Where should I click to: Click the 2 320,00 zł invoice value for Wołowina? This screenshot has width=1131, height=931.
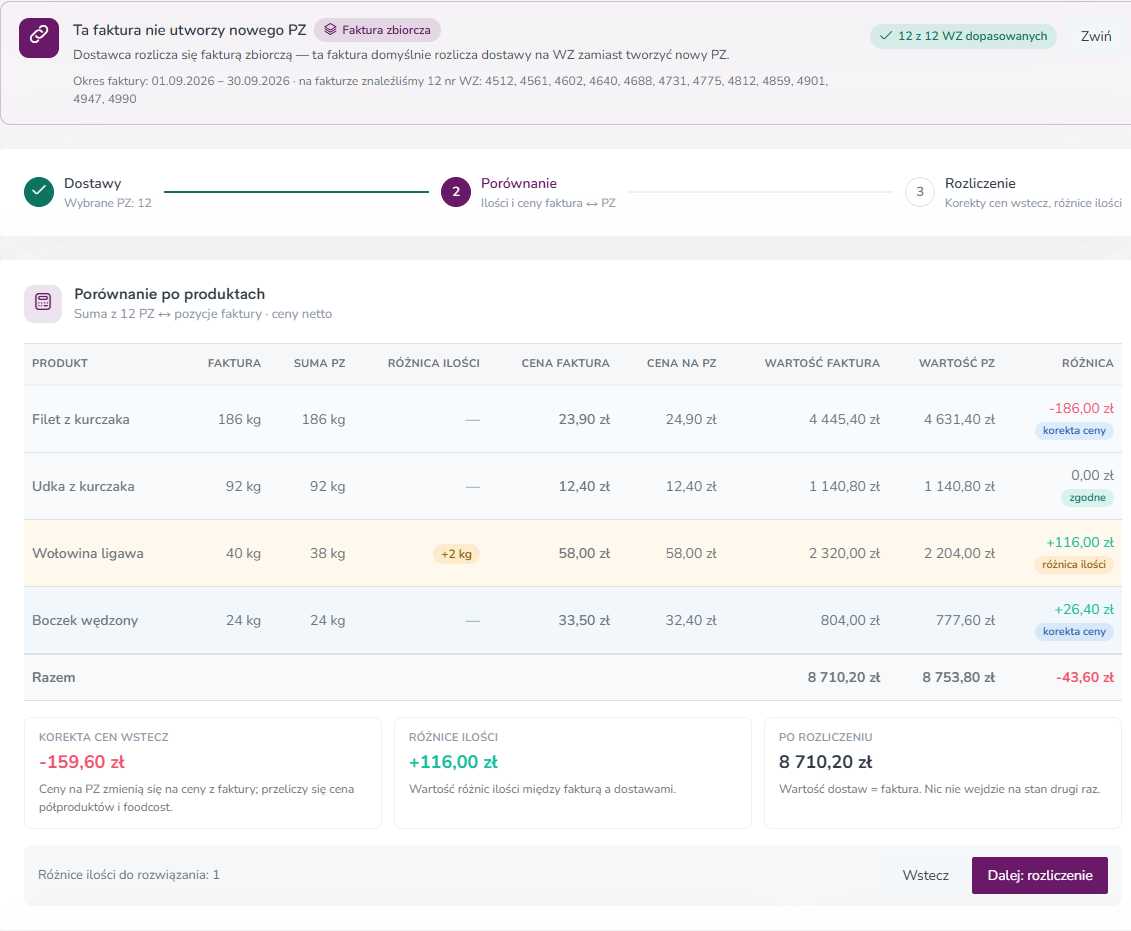845,554
